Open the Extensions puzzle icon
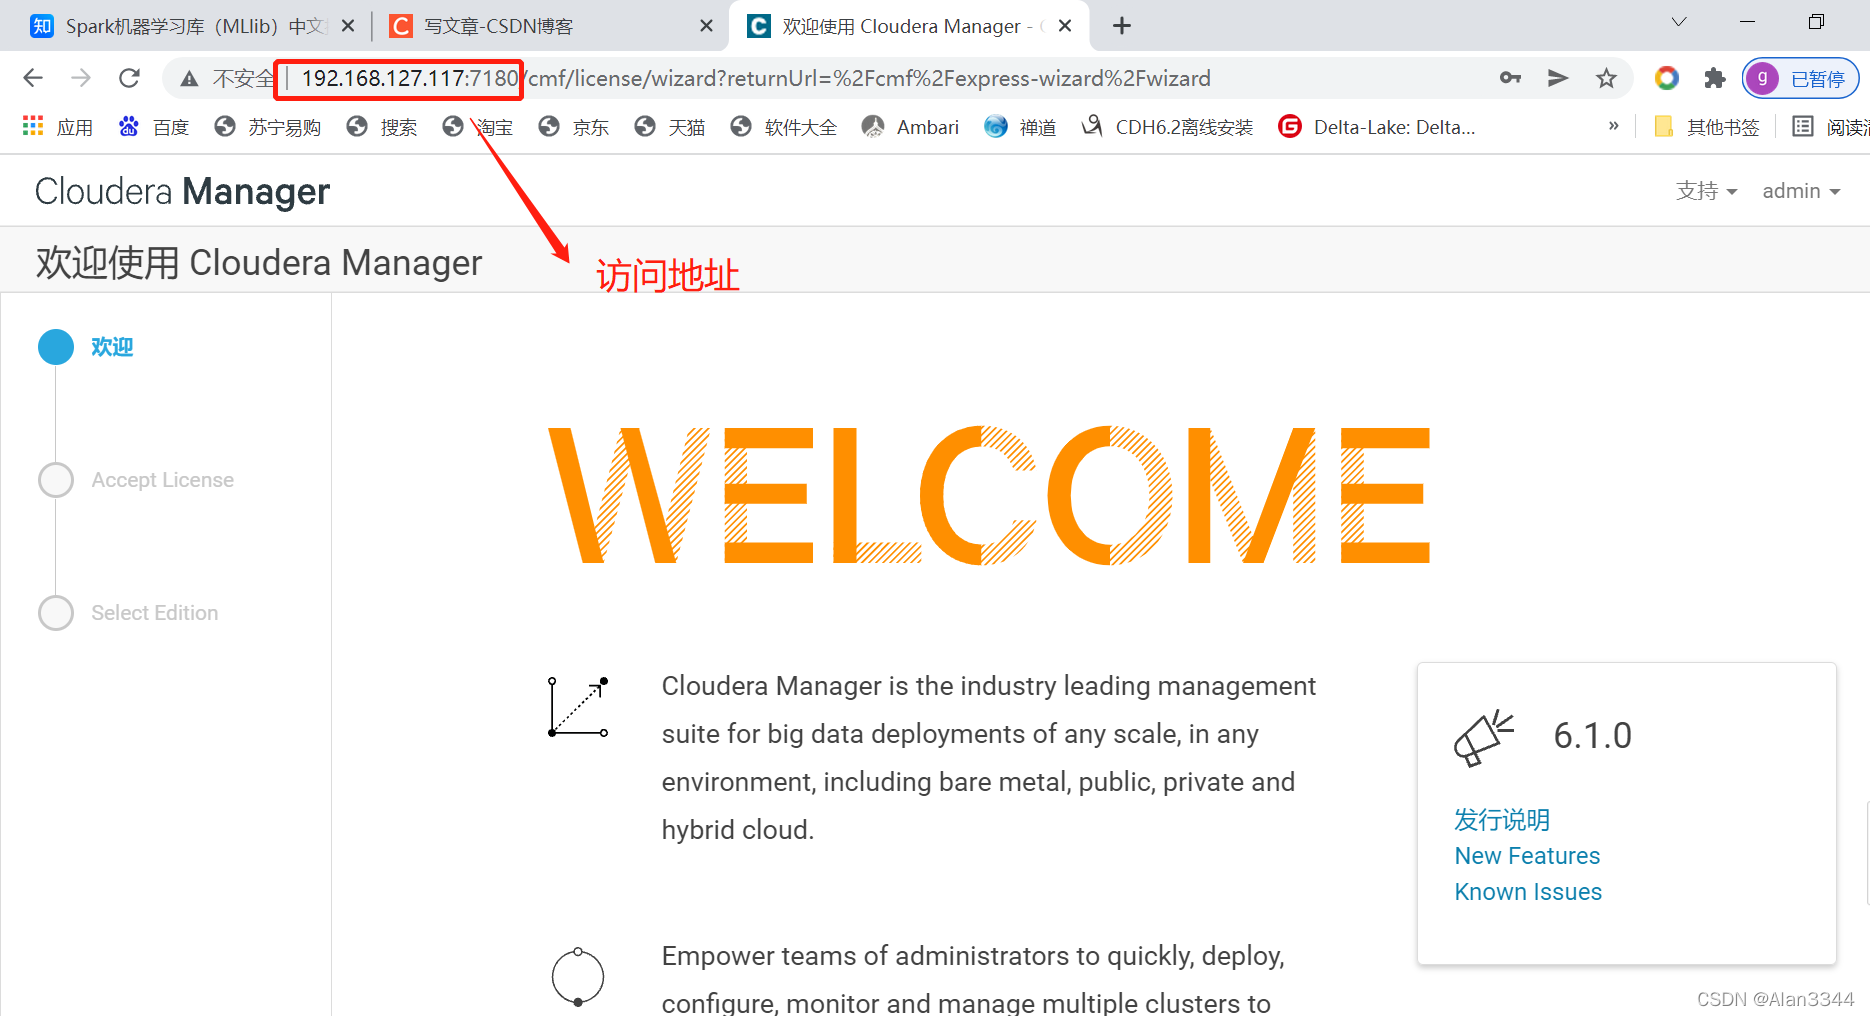 click(1715, 78)
